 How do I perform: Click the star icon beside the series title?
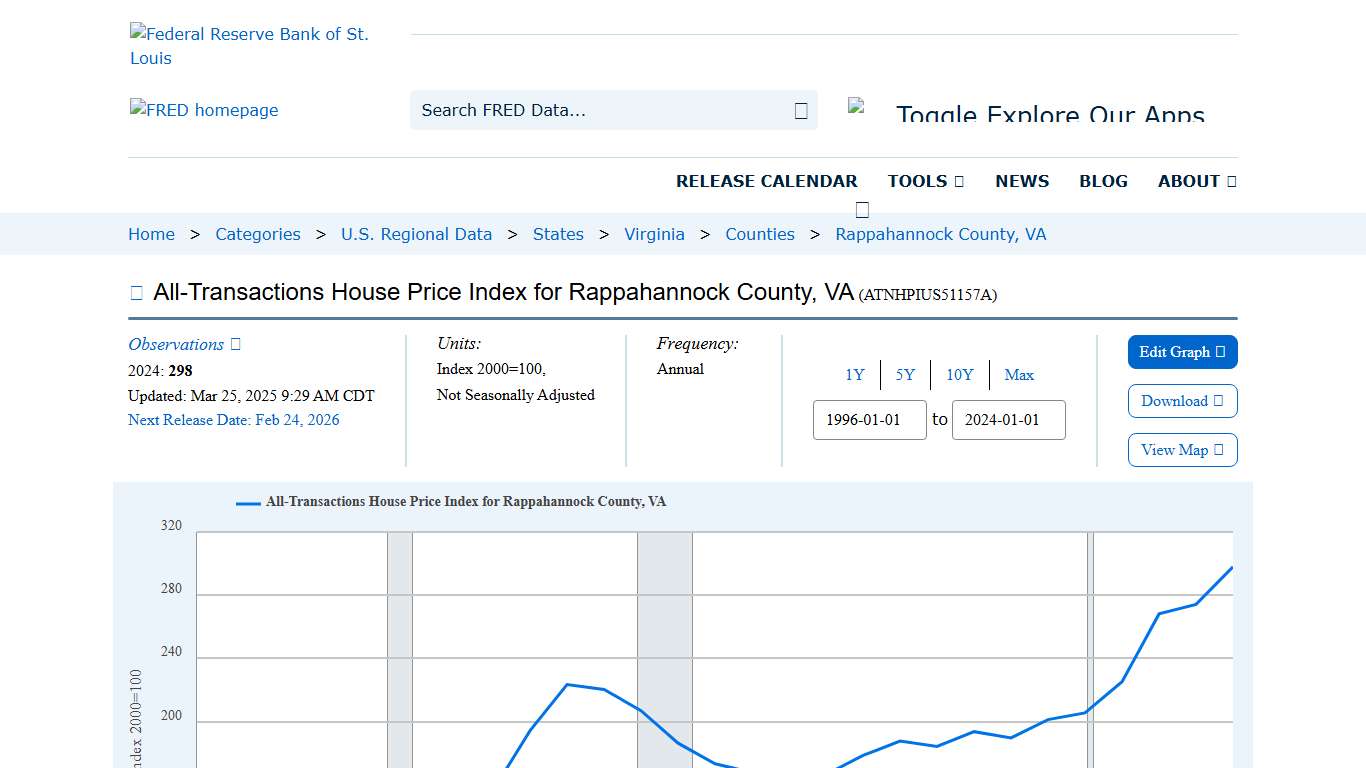point(136,291)
